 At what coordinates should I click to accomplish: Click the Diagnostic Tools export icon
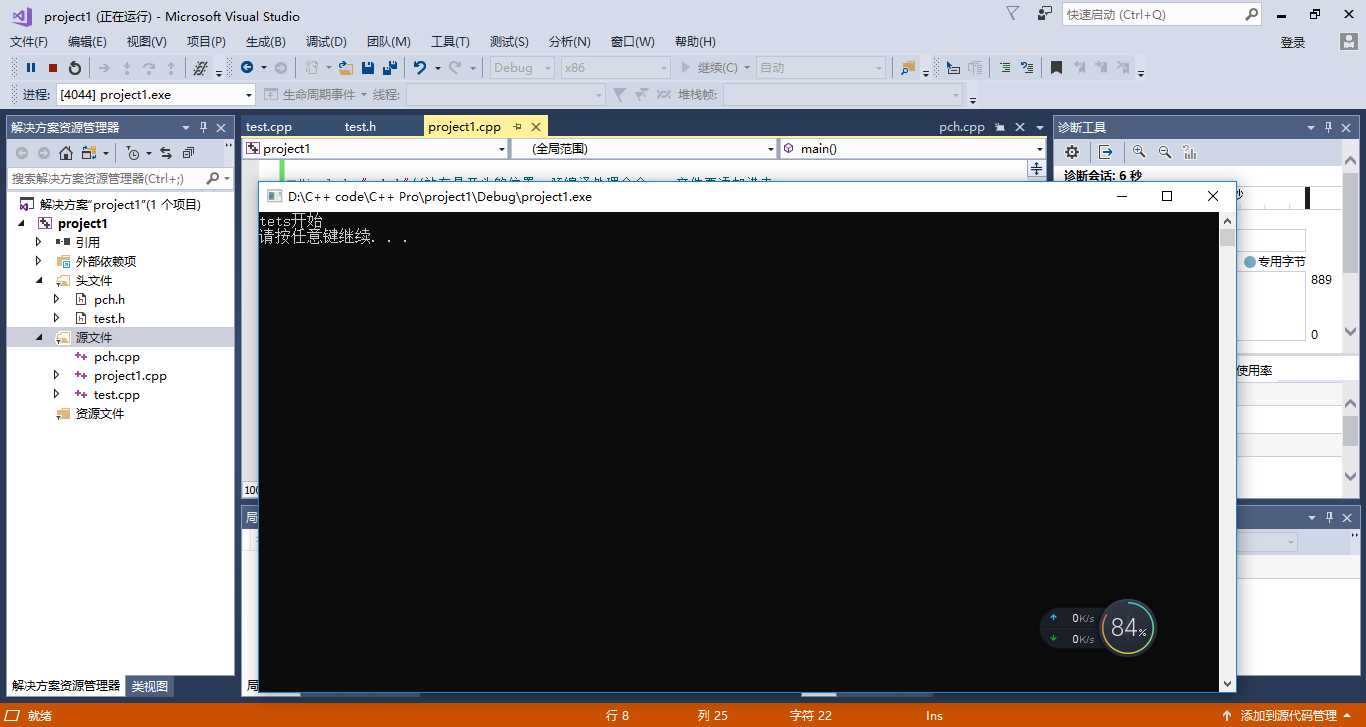tap(1105, 152)
